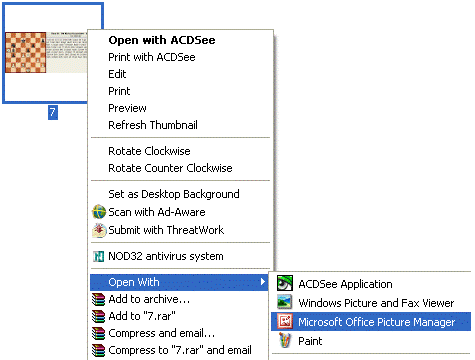Screen dimensions: 475x360
Task: Click the ThreatWork bug icon
Action: (99, 230)
